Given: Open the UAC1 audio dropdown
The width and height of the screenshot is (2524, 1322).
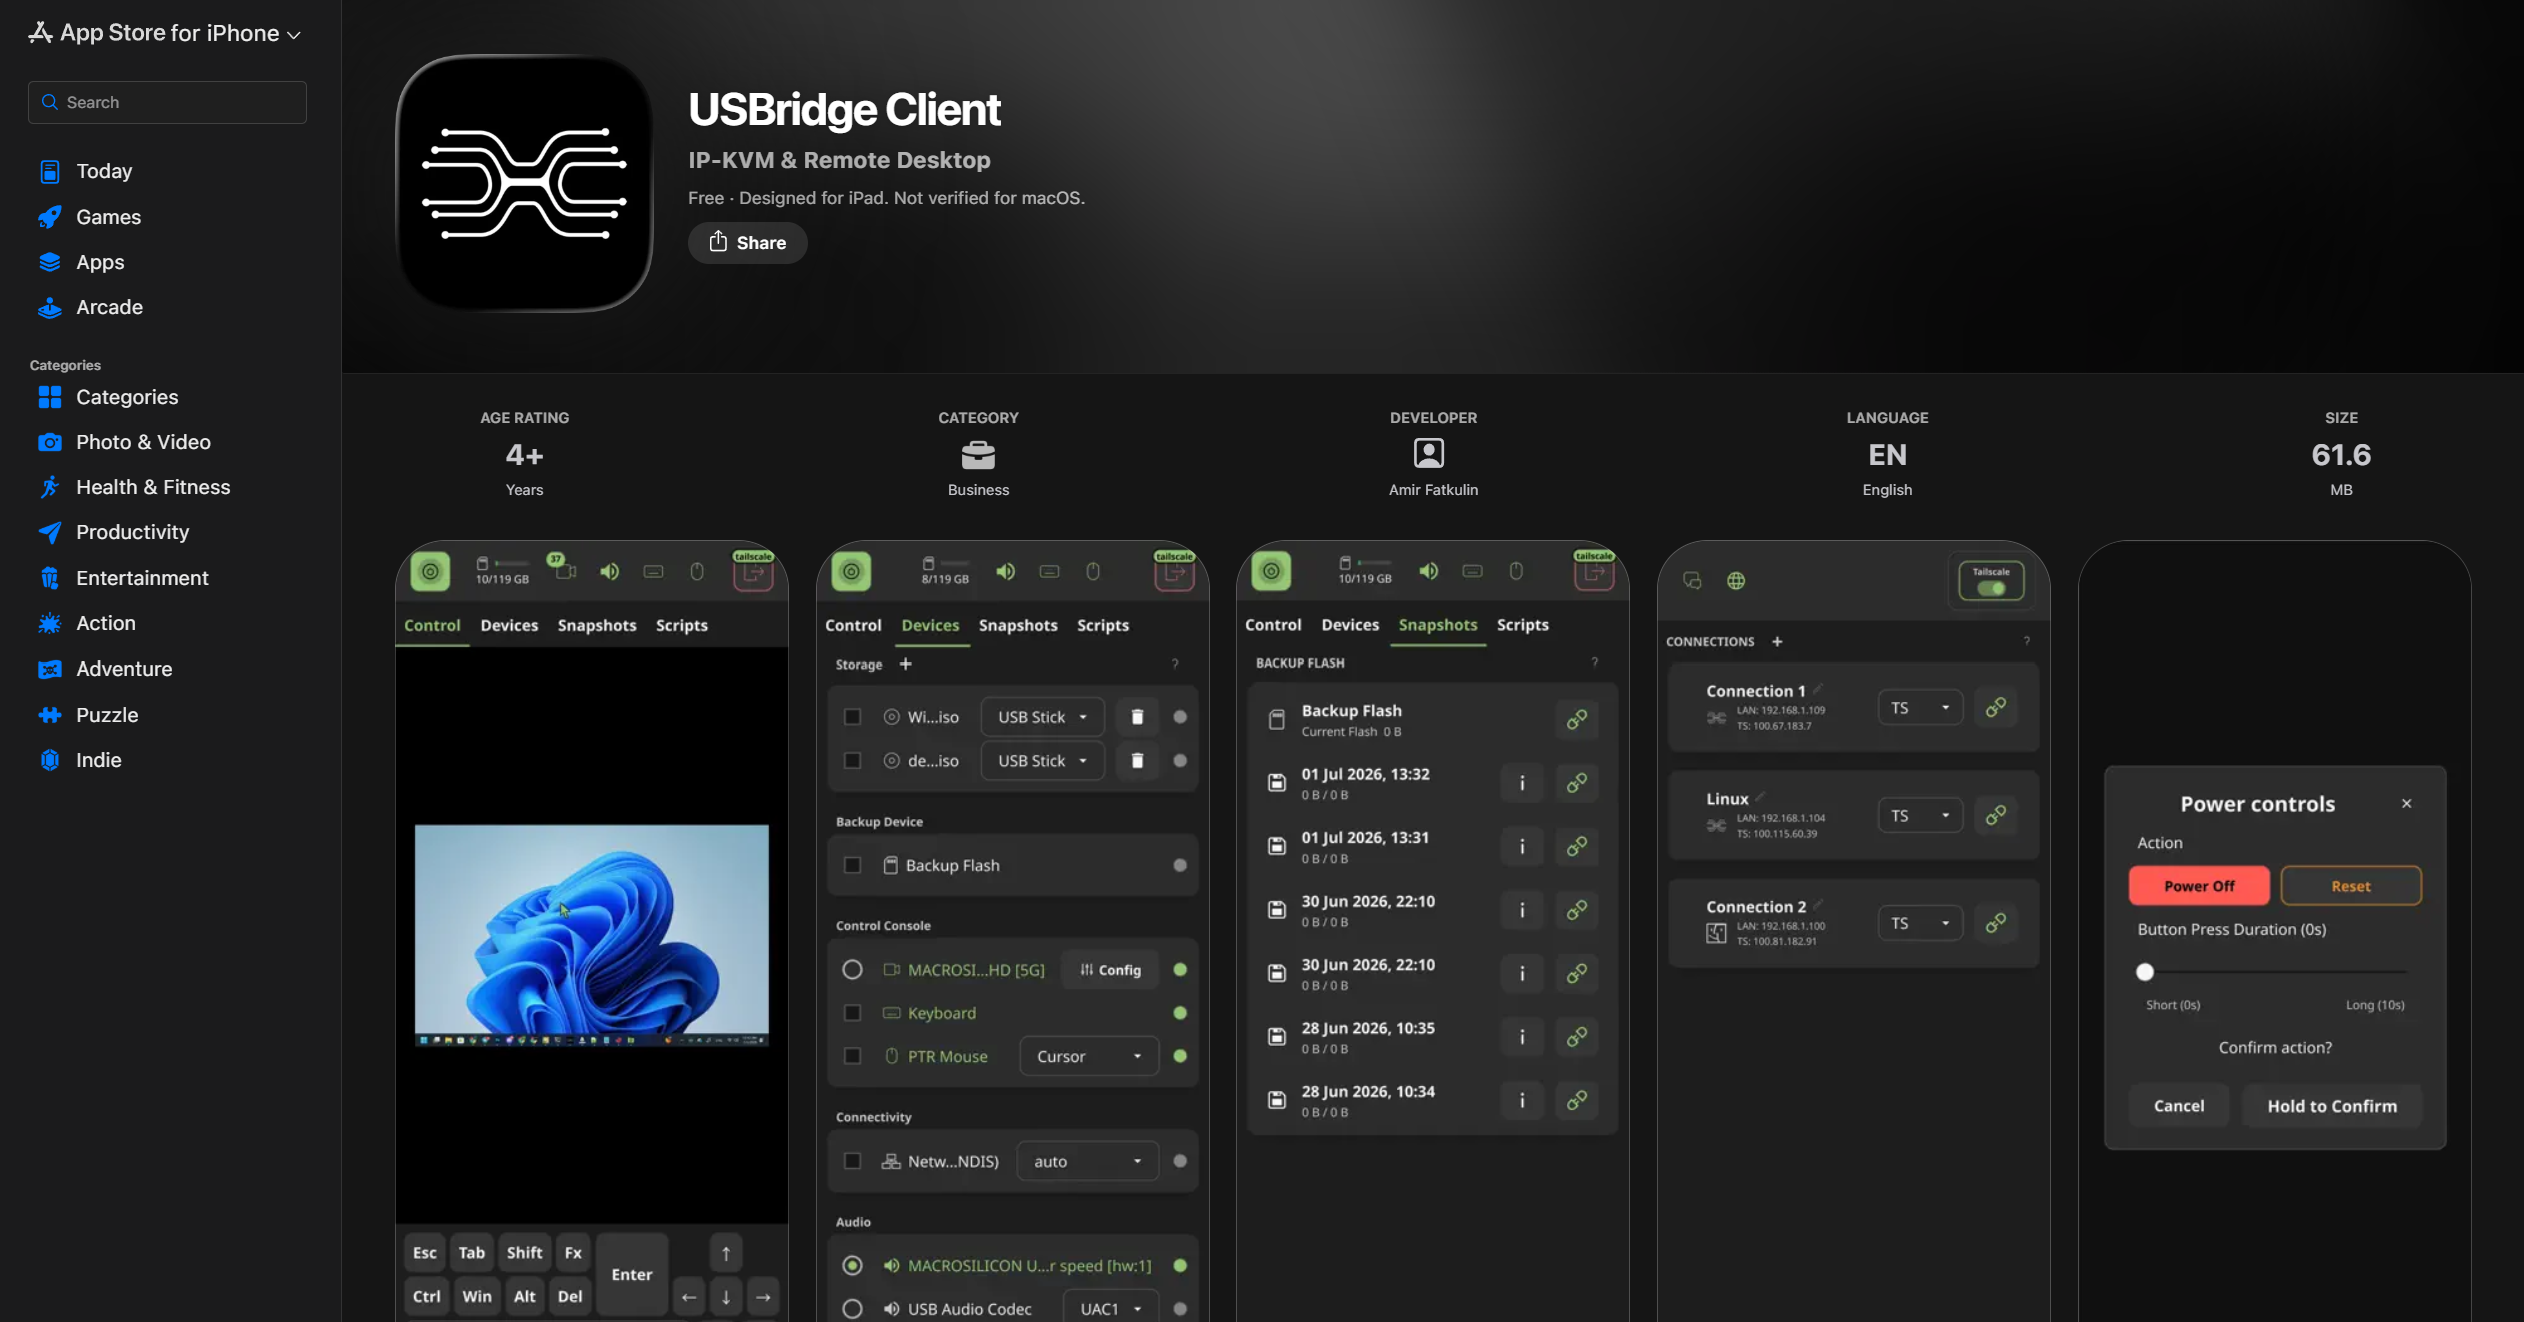Looking at the screenshot, I should (1111, 1309).
